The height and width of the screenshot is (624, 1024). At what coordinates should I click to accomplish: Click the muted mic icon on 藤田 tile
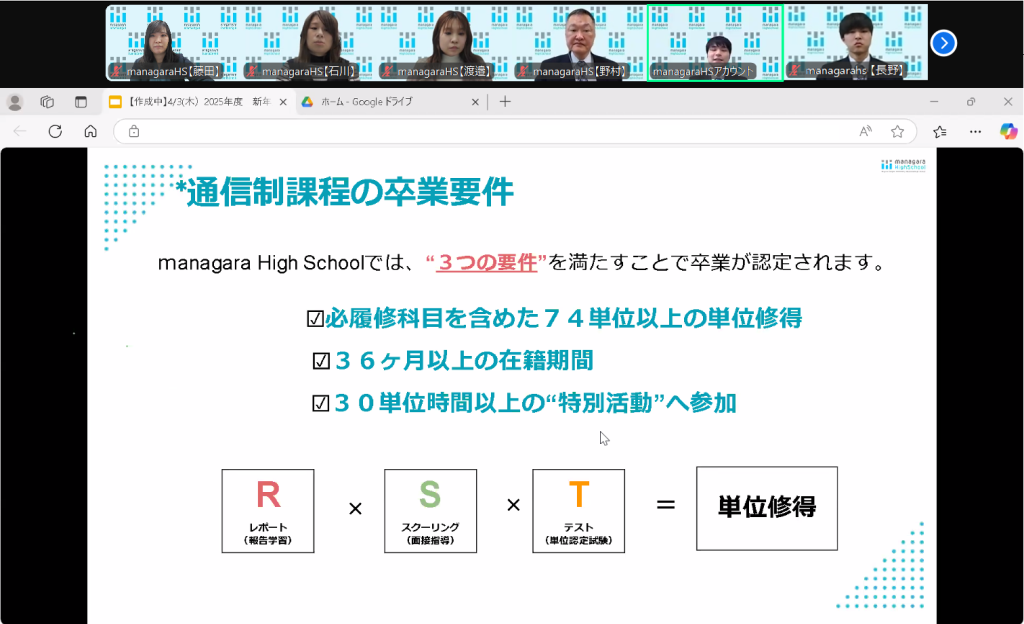click(x=118, y=70)
